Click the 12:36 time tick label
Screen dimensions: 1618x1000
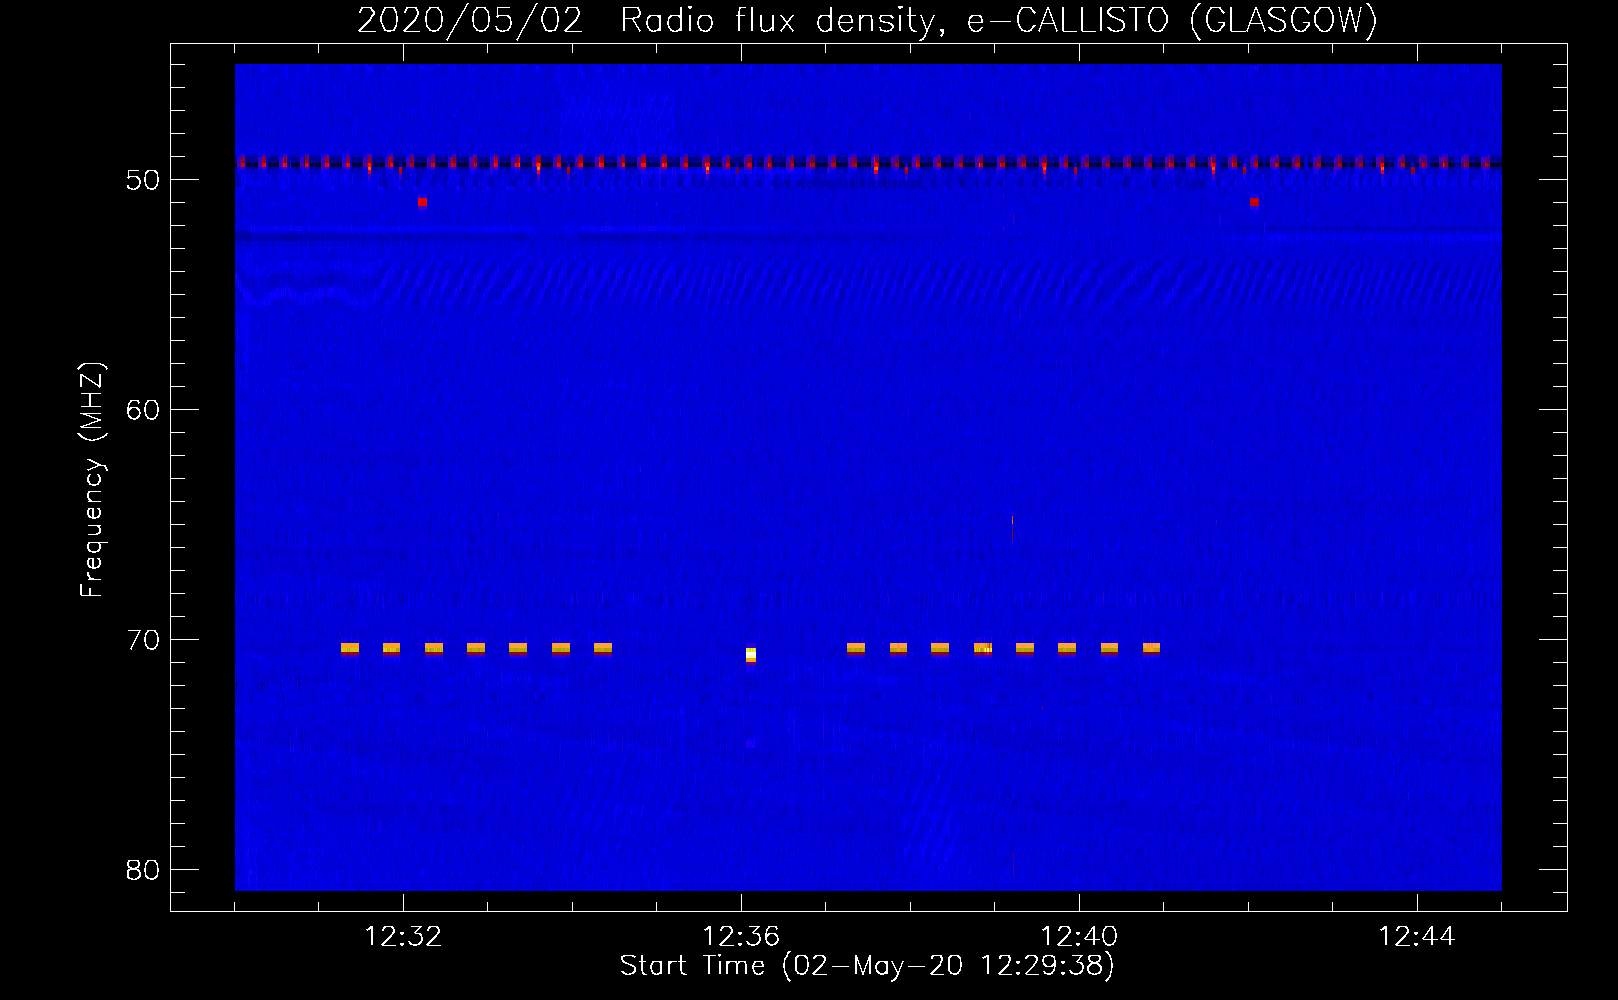741,937
